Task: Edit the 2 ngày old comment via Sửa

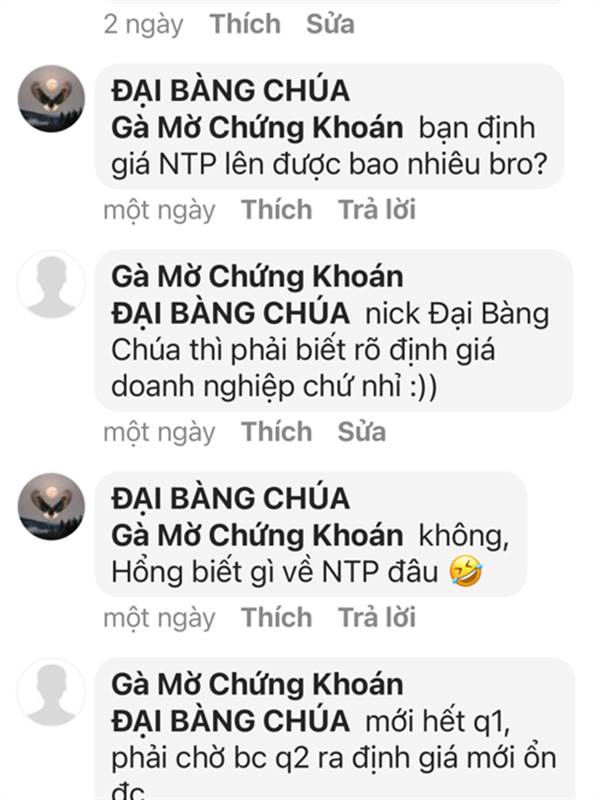Action: coord(330,24)
